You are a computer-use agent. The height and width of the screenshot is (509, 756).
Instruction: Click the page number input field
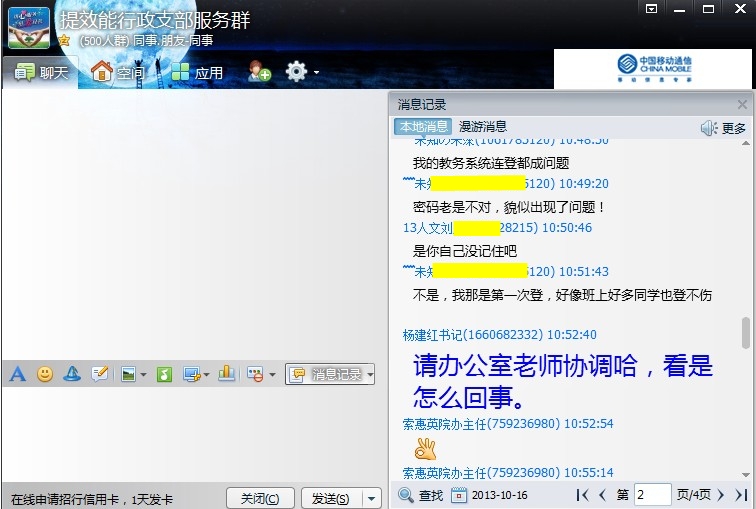coord(652,495)
